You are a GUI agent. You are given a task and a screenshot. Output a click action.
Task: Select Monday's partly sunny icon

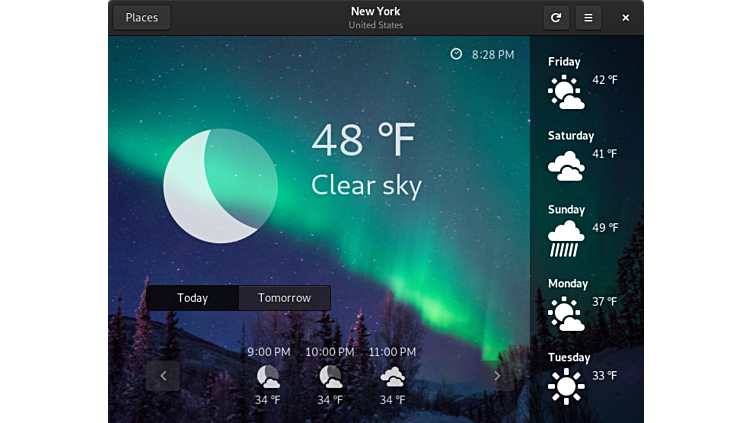[566, 314]
